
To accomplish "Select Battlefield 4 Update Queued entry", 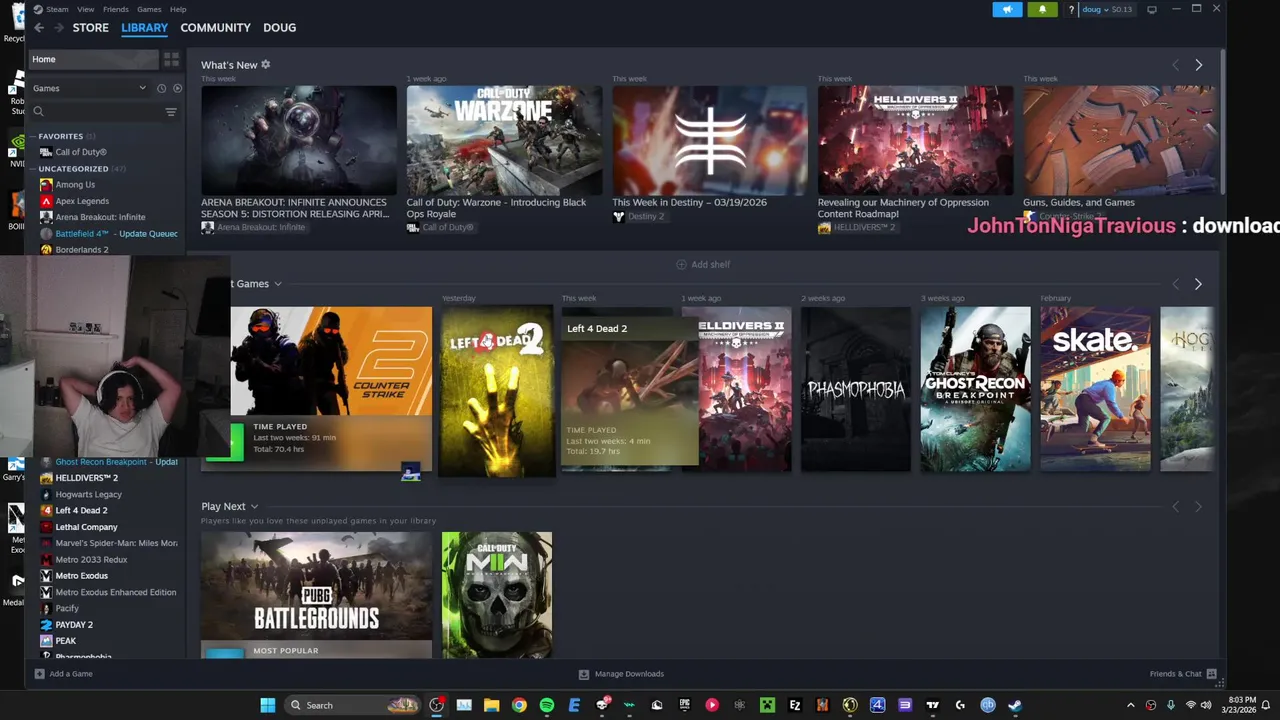I will (108, 234).
